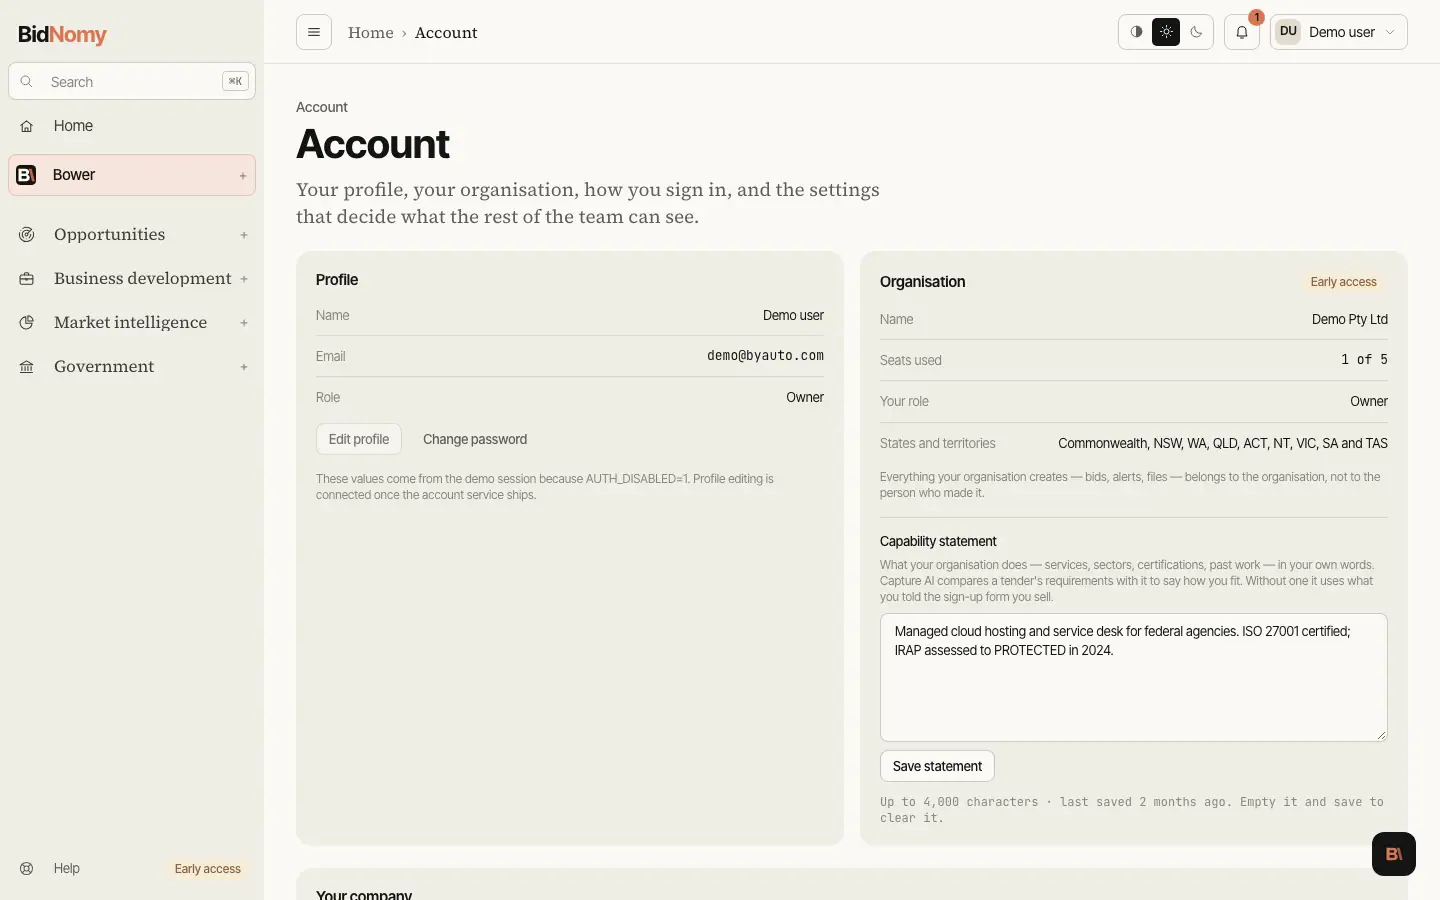Click the DU avatar badge
1440x900 pixels.
tap(1288, 32)
